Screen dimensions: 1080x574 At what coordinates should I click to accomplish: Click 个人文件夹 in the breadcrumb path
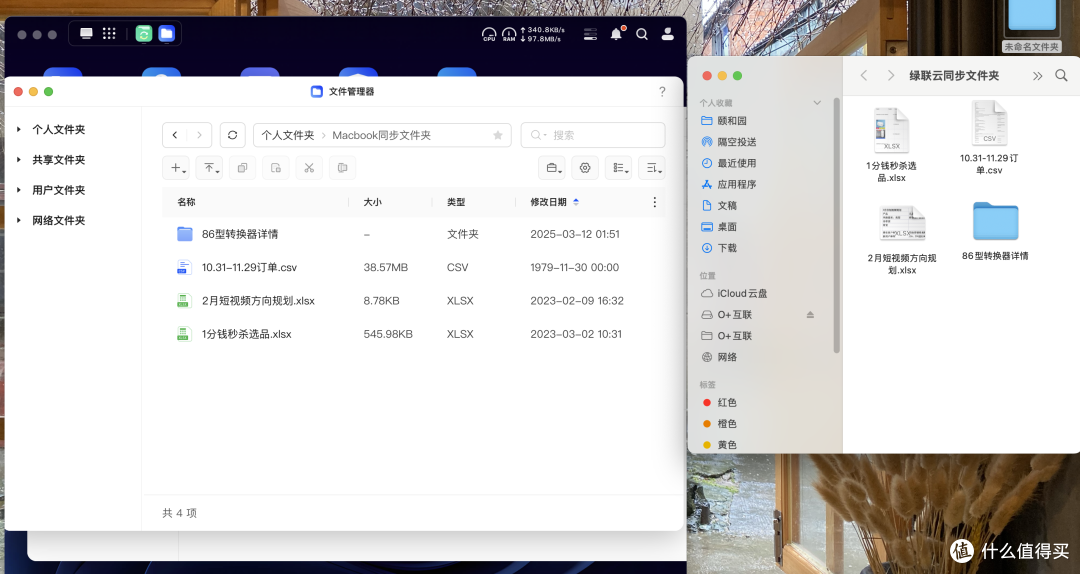(288, 135)
